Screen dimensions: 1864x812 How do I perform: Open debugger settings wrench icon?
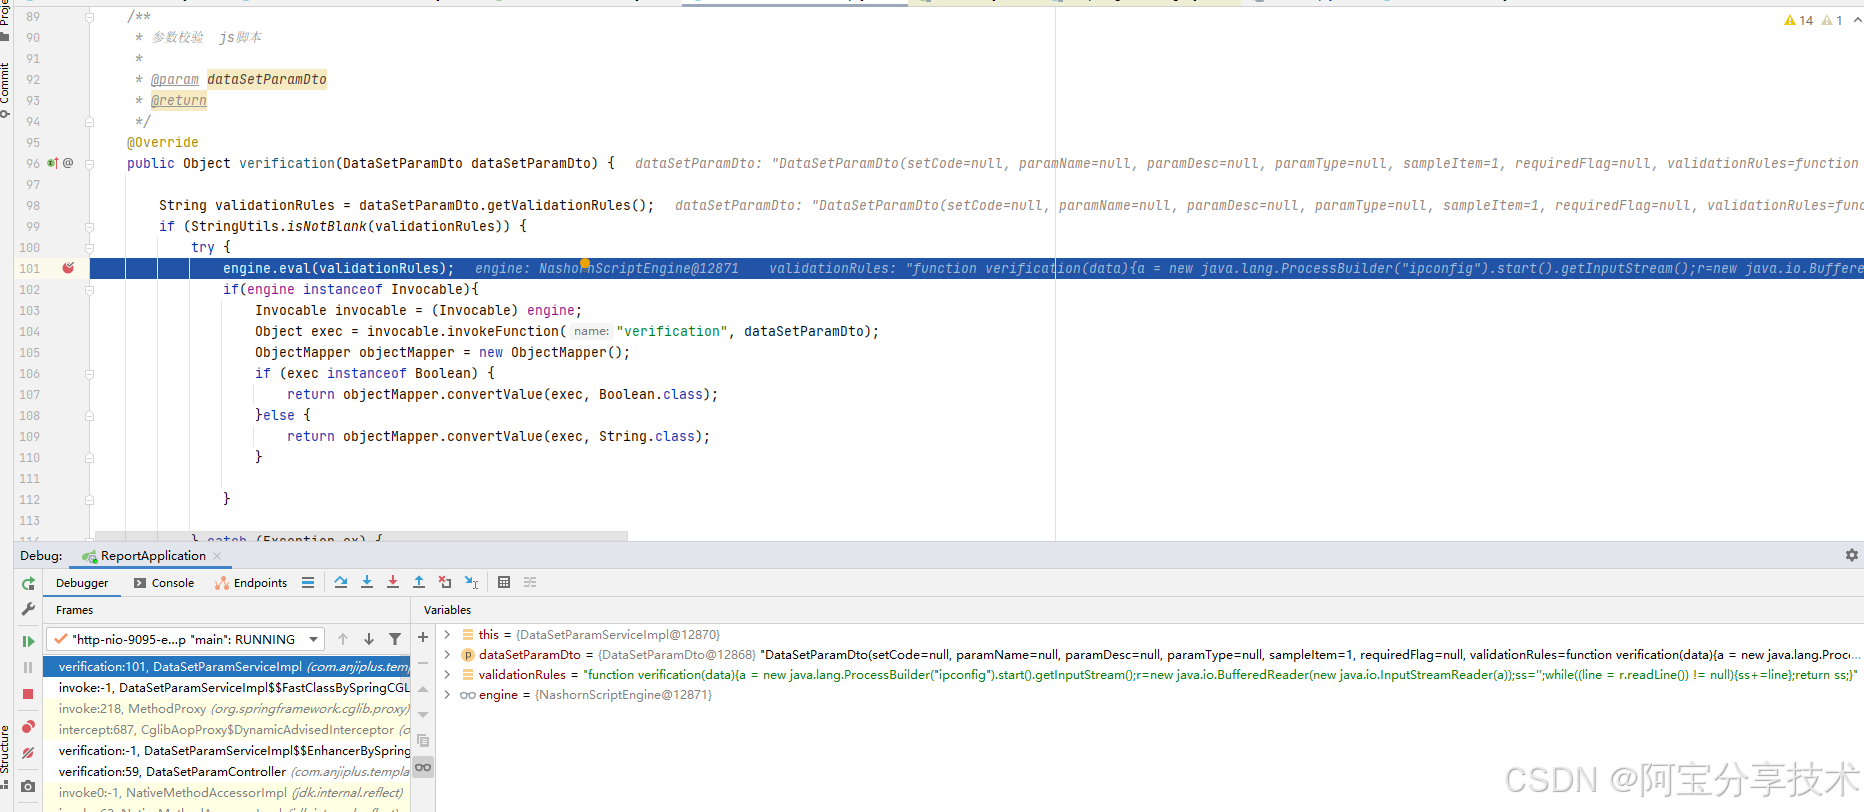(28, 609)
